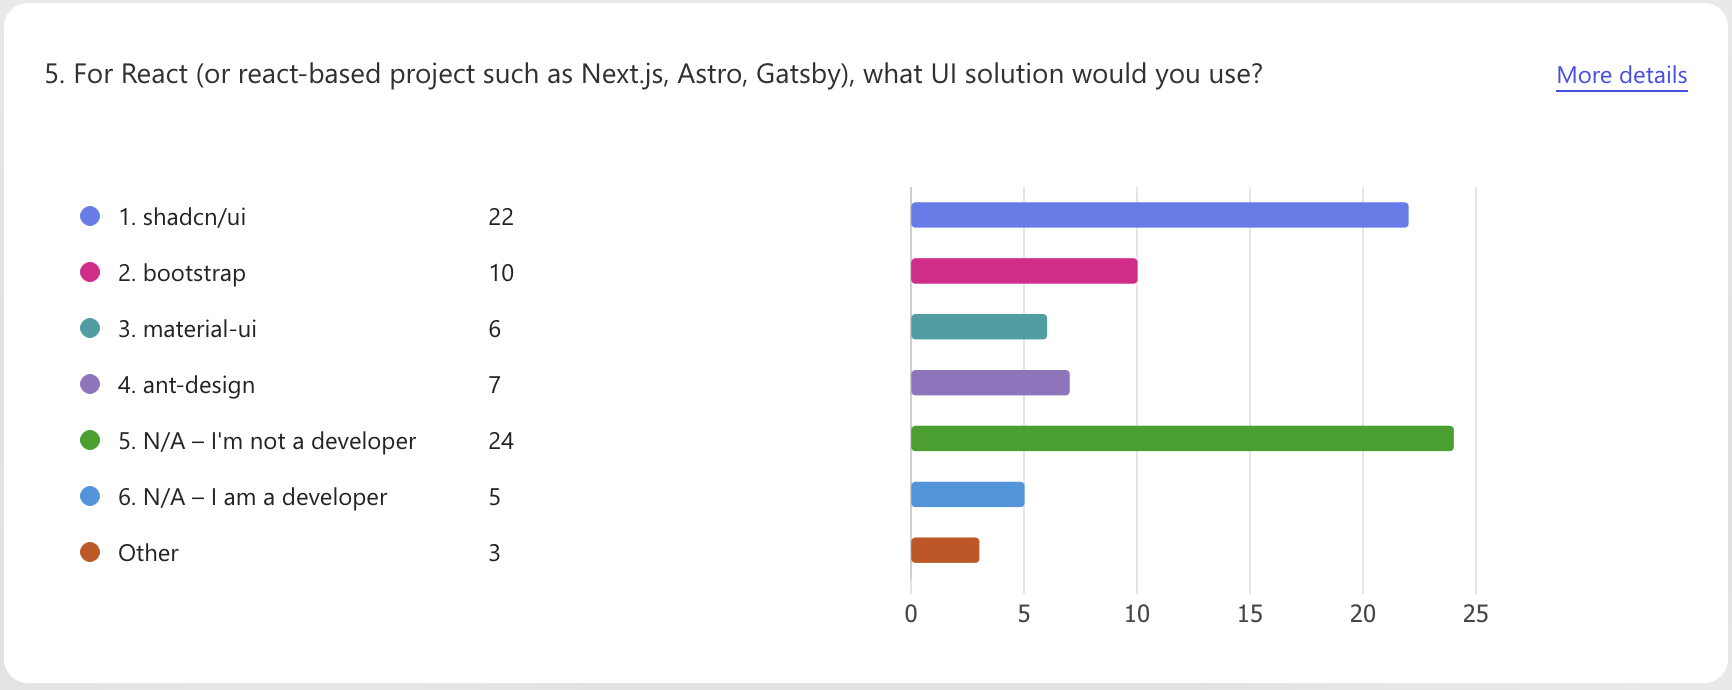This screenshot has width=1732, height=690.
Task: Click the shadcn/ui legend color dot
Action: pos(90,216)
